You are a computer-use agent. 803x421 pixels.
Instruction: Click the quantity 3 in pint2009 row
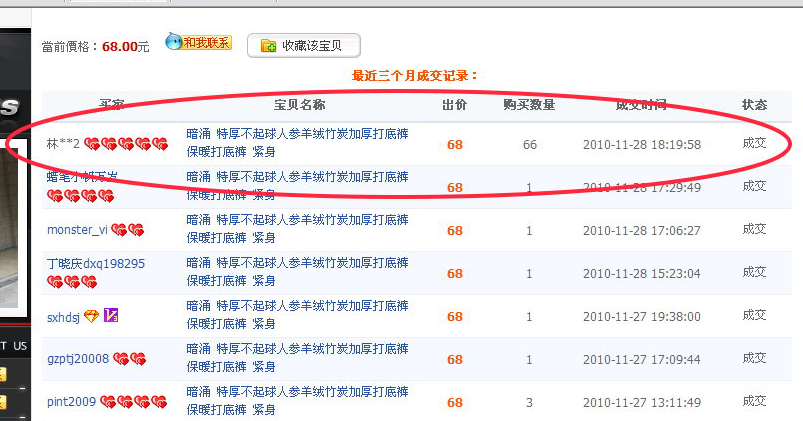point(530,403)
